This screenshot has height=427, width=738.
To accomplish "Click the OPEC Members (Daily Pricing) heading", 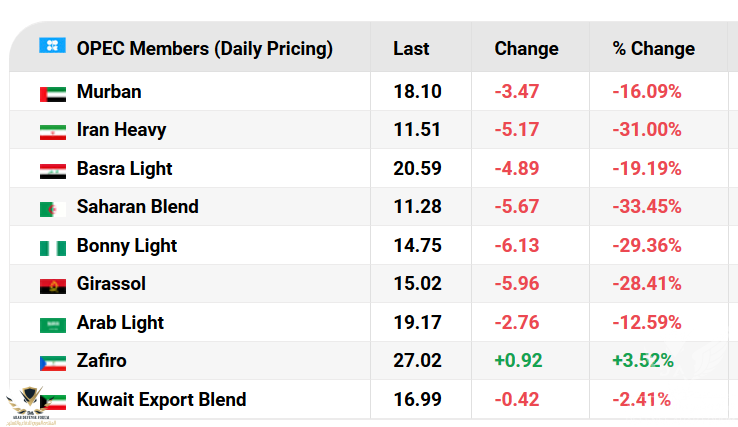I will [x=204, y=48].
